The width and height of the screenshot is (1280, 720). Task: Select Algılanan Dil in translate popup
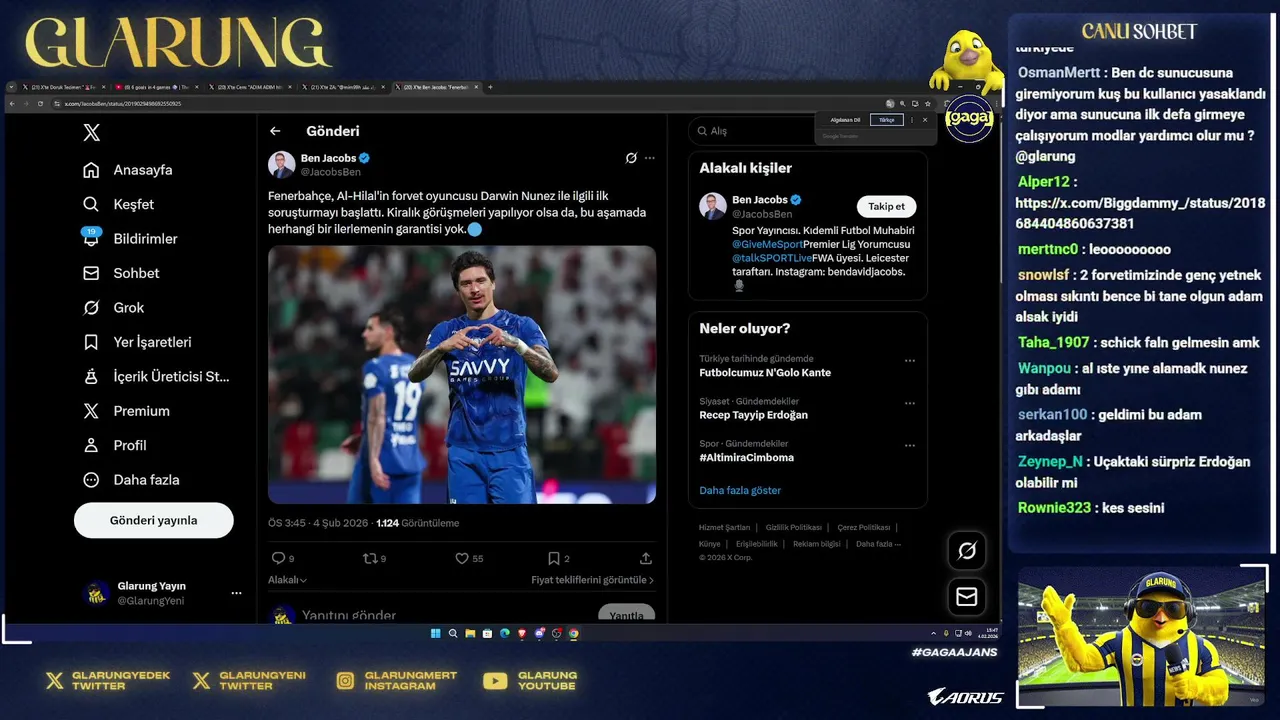(x=845, y=120)
